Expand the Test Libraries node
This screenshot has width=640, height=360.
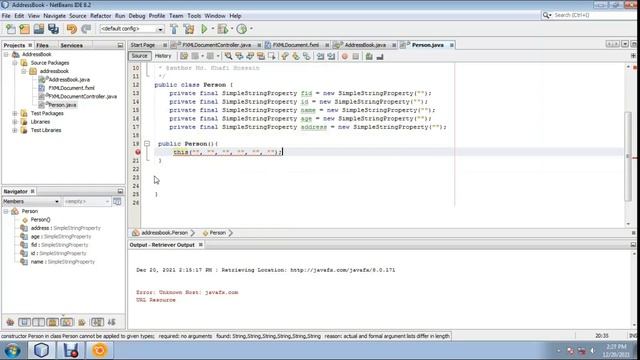pyautogui.click(x=15, y=130)
